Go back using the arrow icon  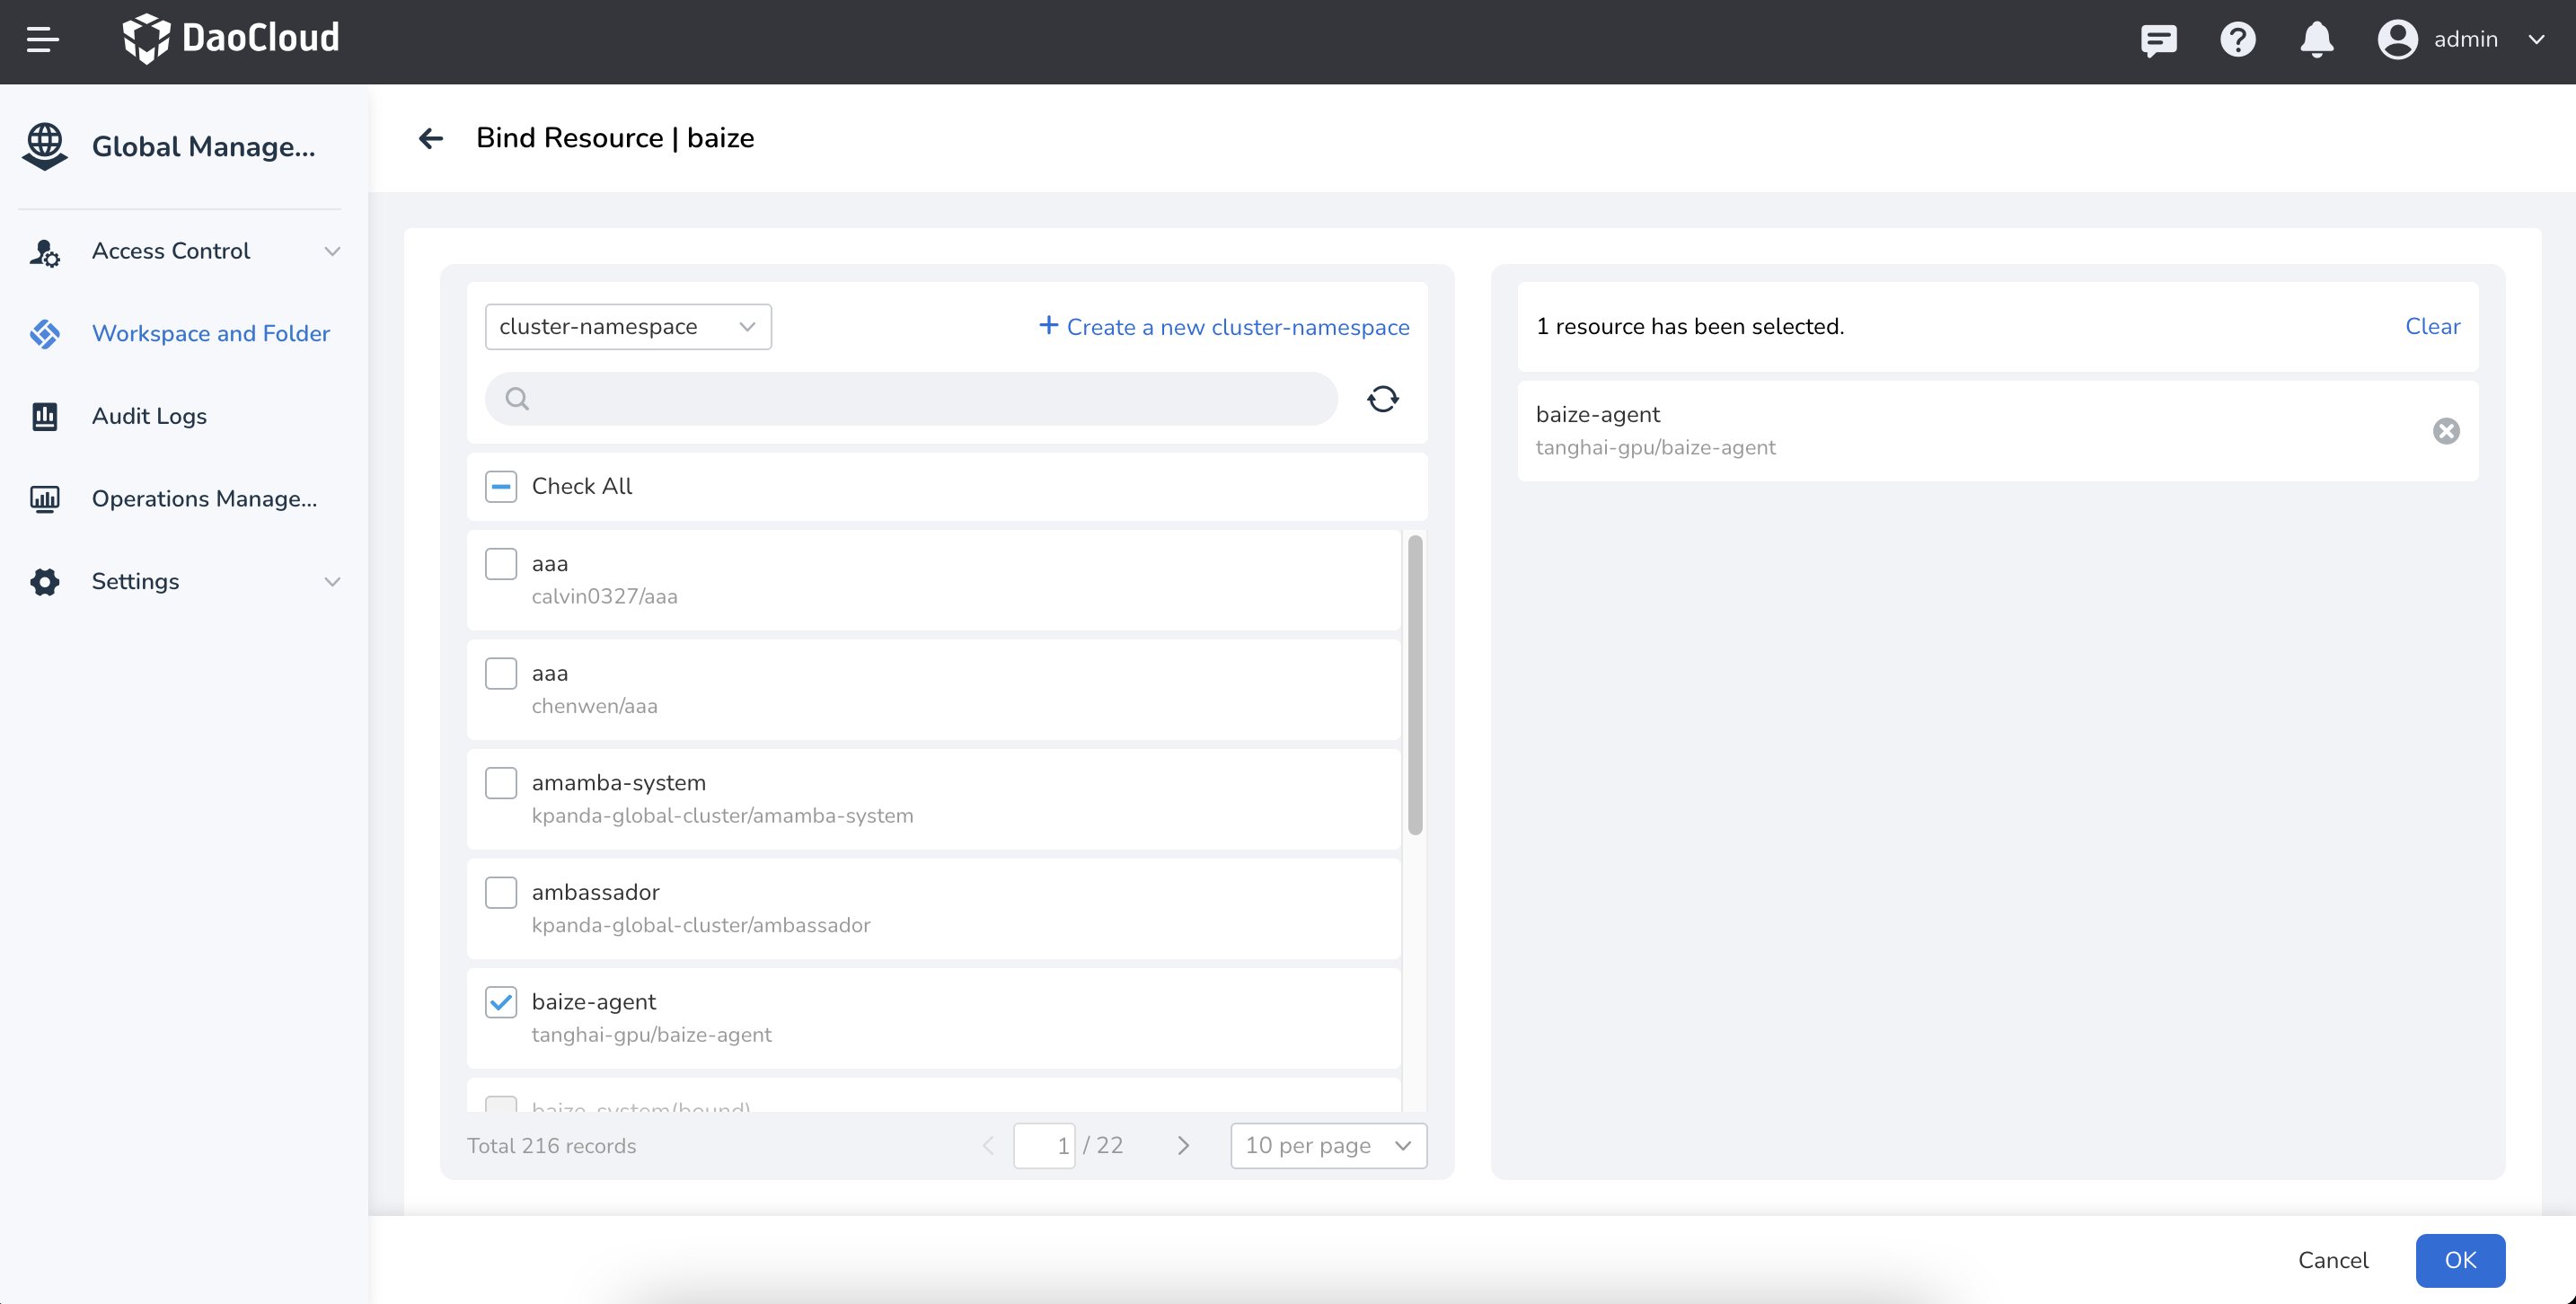click(x=431, y=138)
